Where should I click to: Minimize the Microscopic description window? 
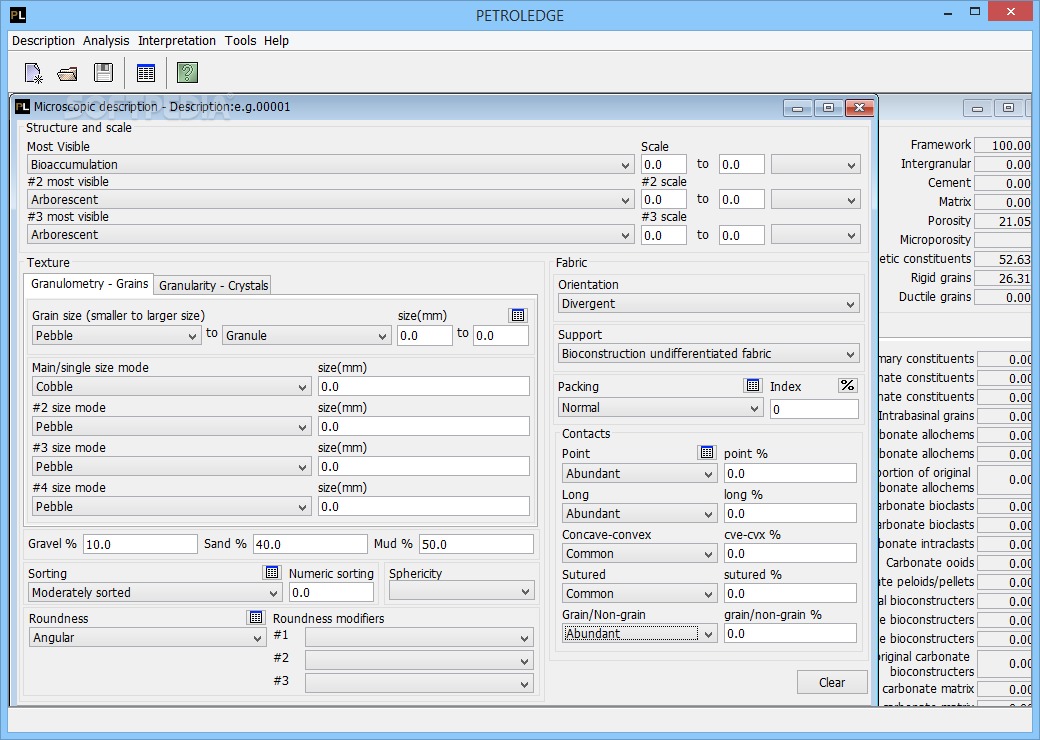(x=798, y=107)
